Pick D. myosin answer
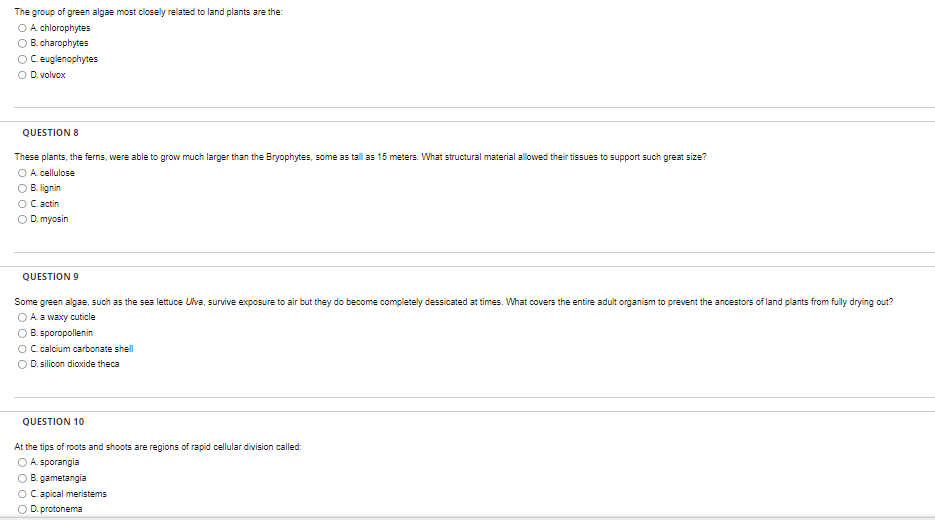 coord(22,219)
